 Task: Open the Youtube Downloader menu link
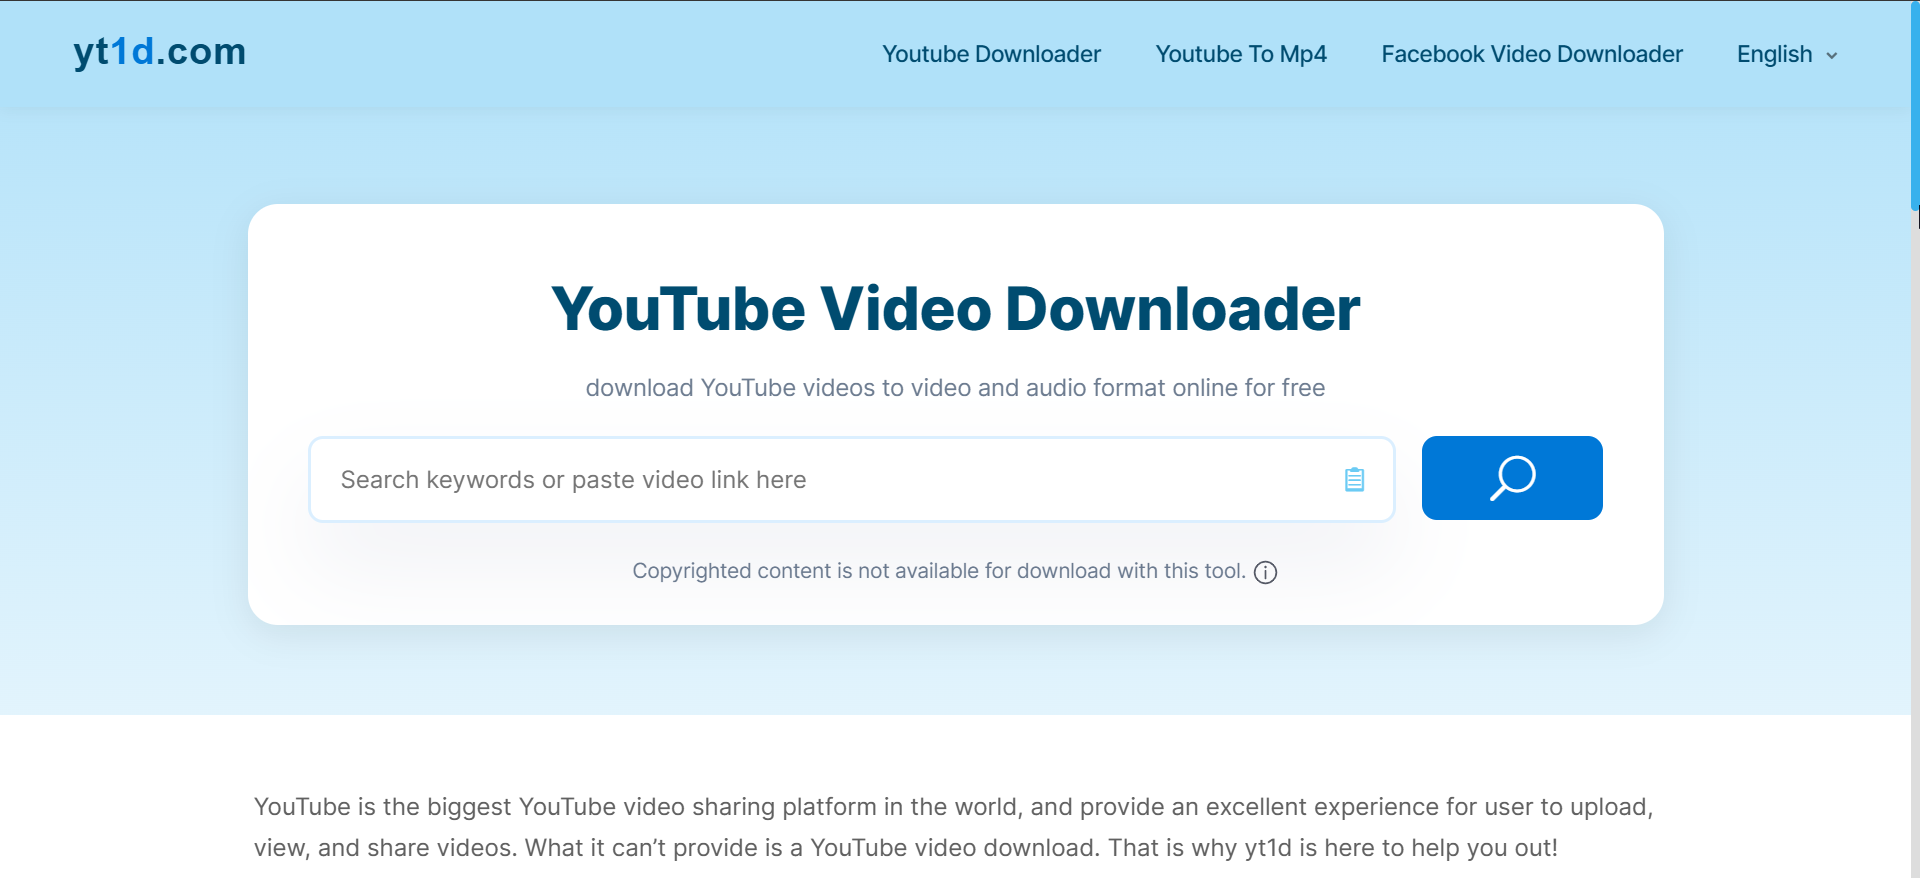click(x=991, y=54)
